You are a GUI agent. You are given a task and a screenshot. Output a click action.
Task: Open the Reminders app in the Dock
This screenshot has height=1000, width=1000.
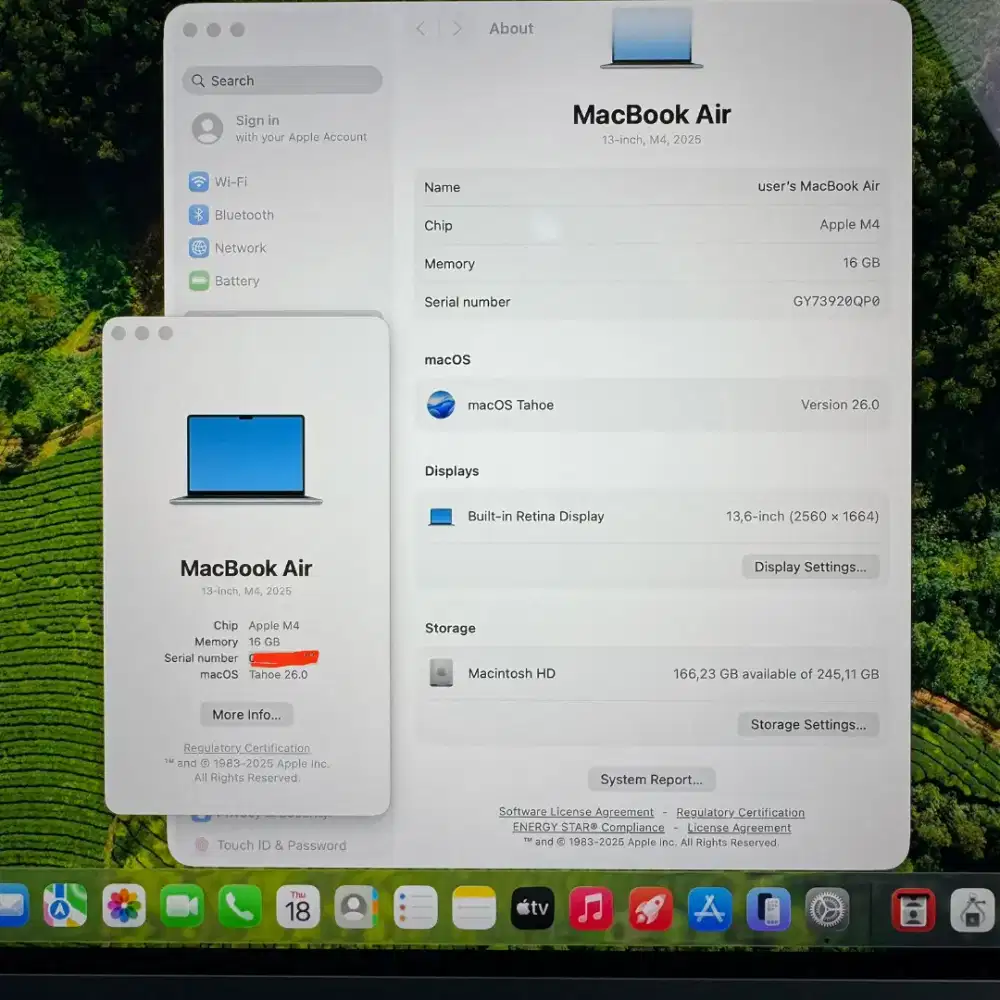[415, 907]
